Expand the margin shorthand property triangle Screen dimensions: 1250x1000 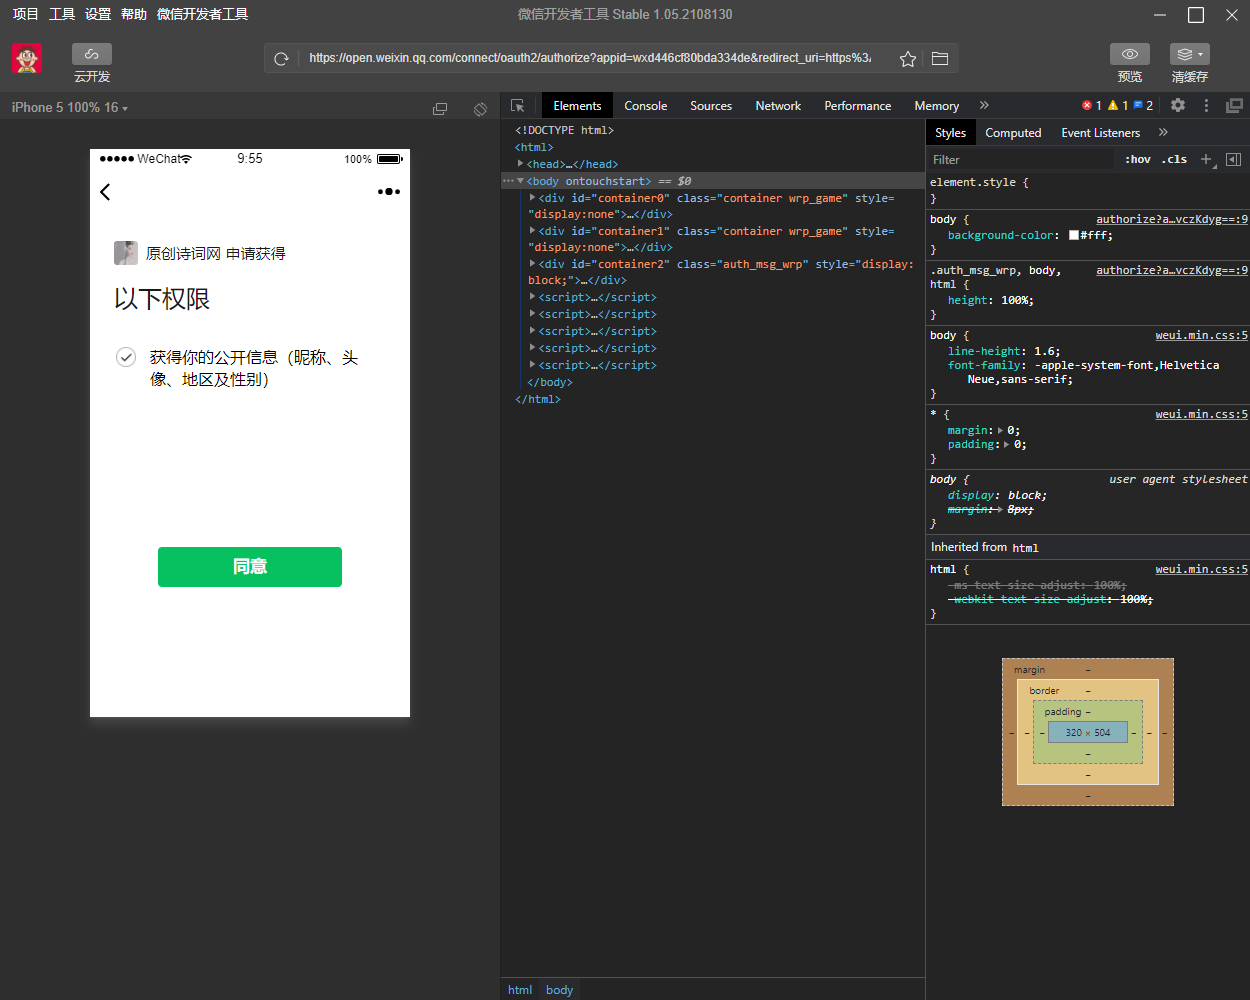(1000, 430)
